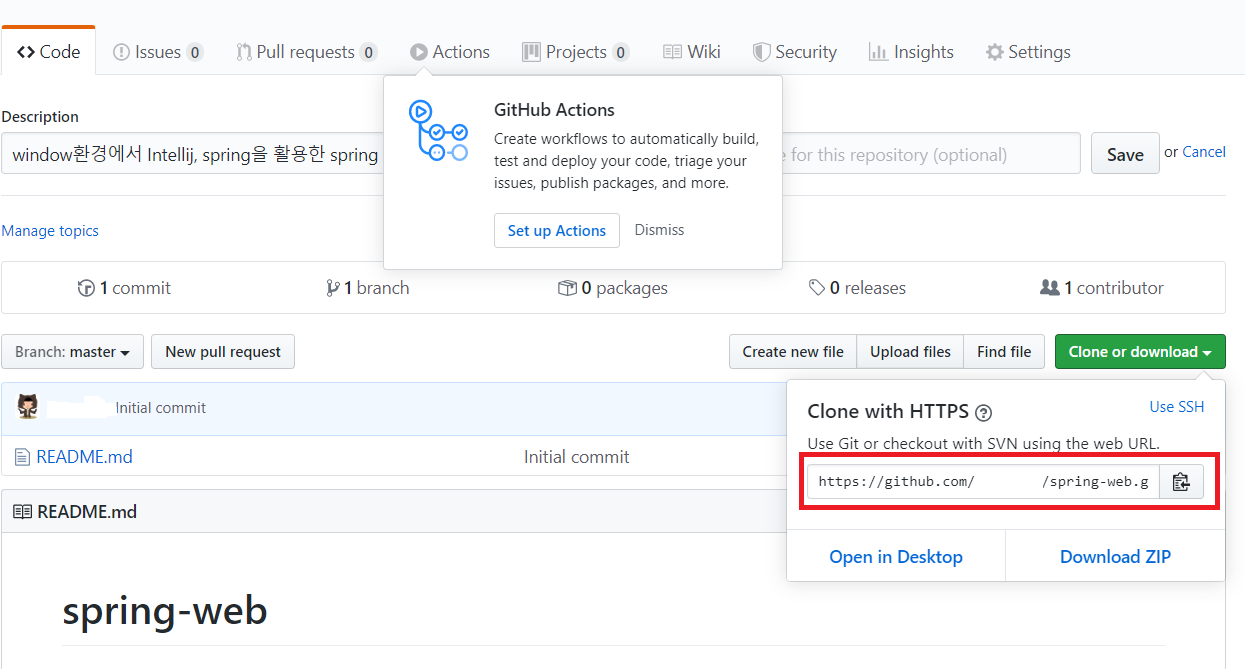The image size is (1245, 669).
Task: Click the Set up Actions button
Action: [x=557, y=230]
